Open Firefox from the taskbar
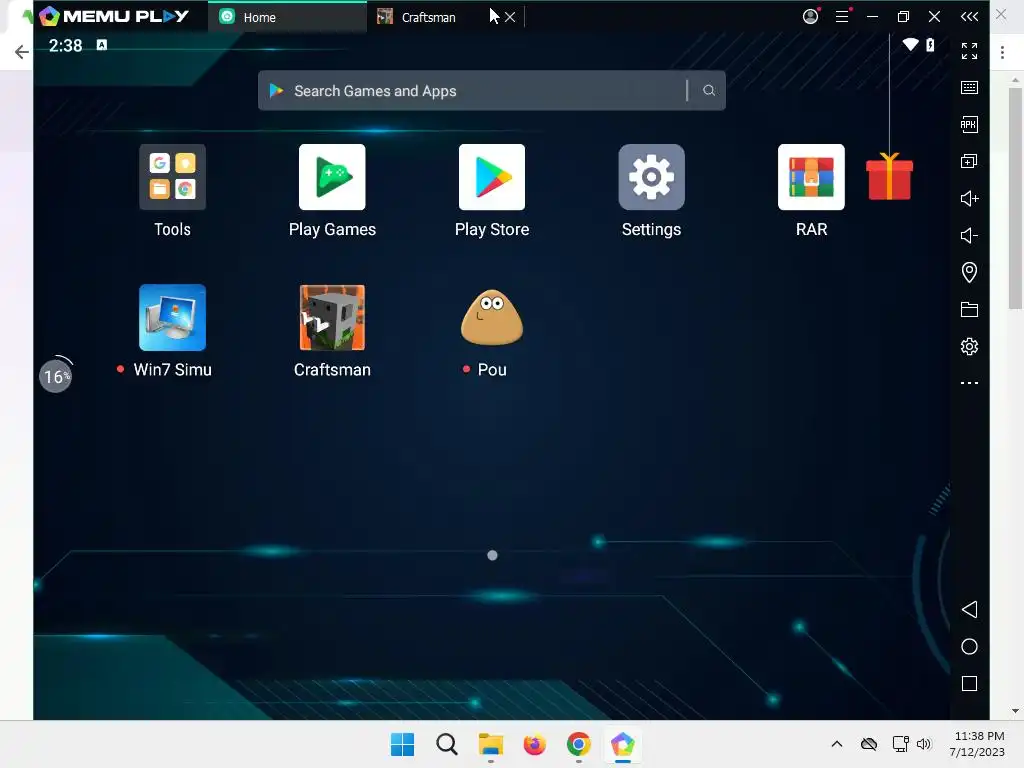 pos(534,744)
